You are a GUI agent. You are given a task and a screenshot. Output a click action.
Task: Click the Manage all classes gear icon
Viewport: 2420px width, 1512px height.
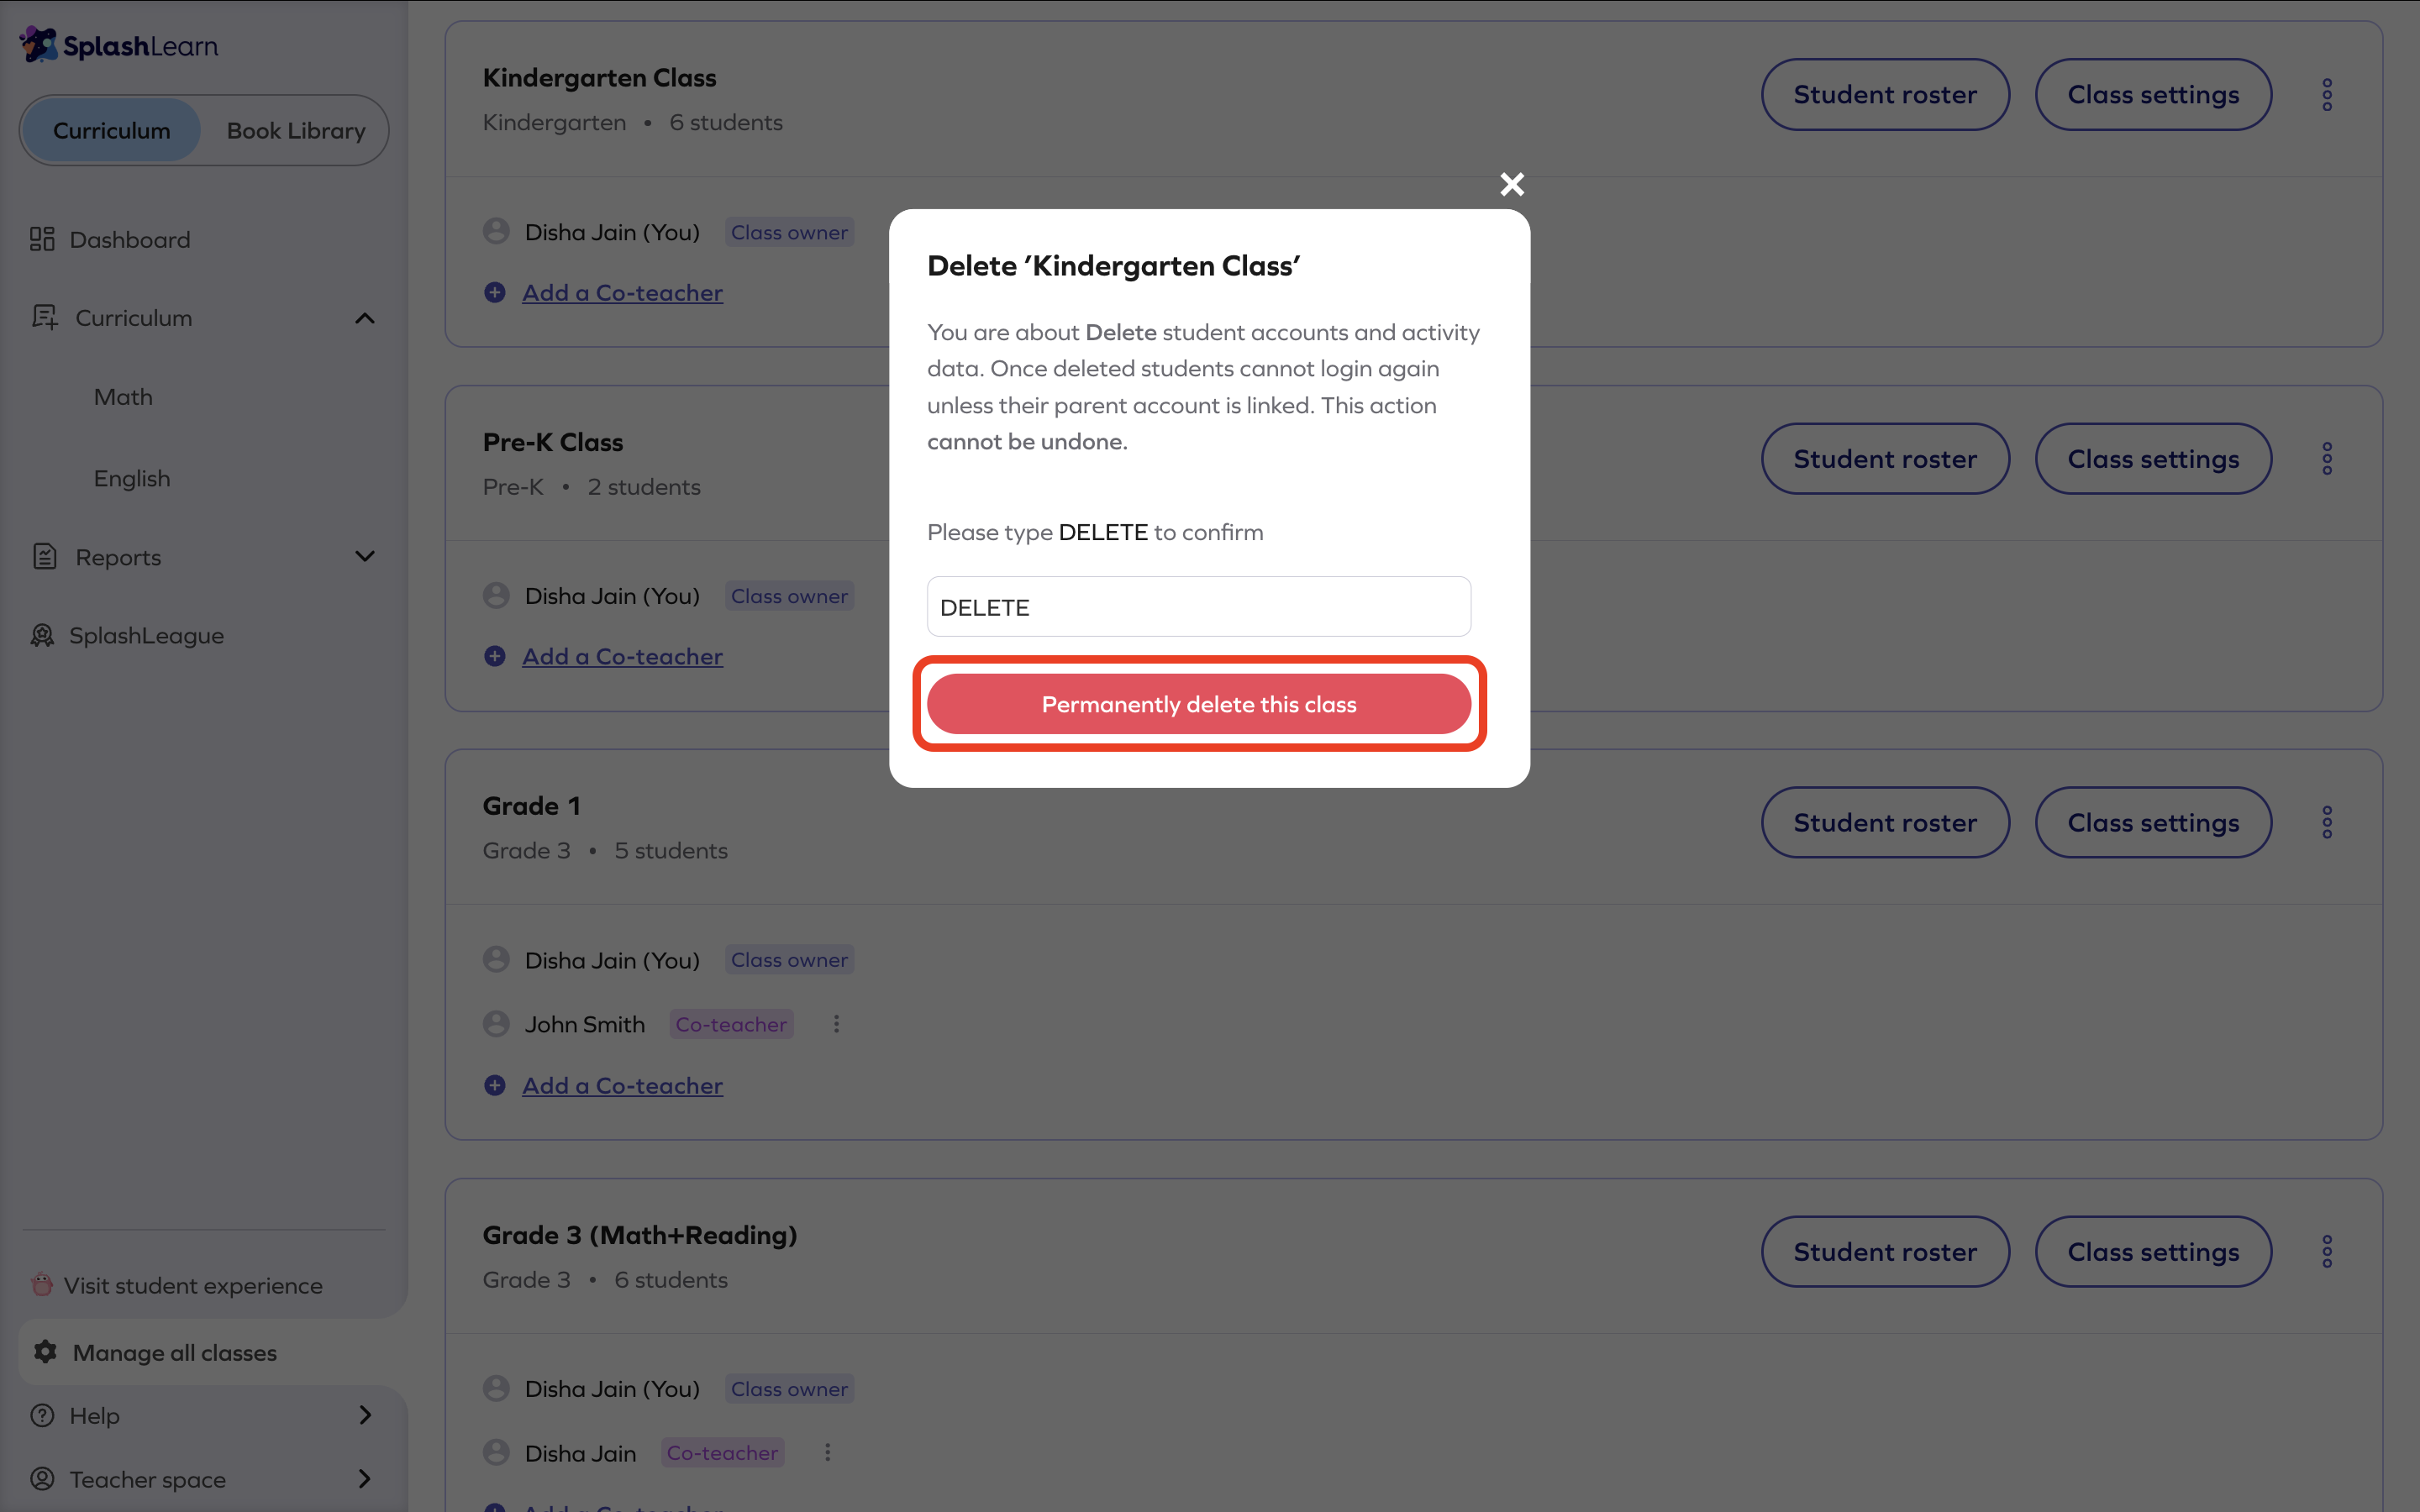tap(45, 1352)
